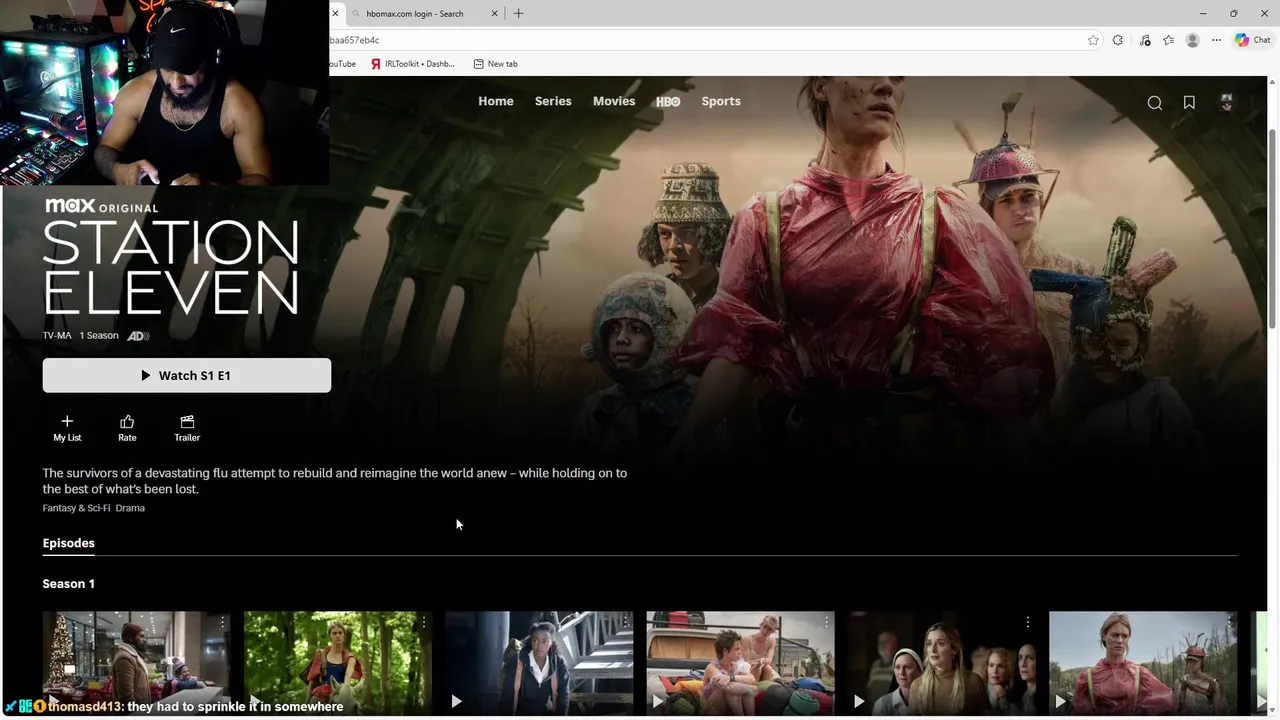Viewport: 1280px width, 720px height.
Task: Open Series in Max navigation
Action: pos(553,101)
